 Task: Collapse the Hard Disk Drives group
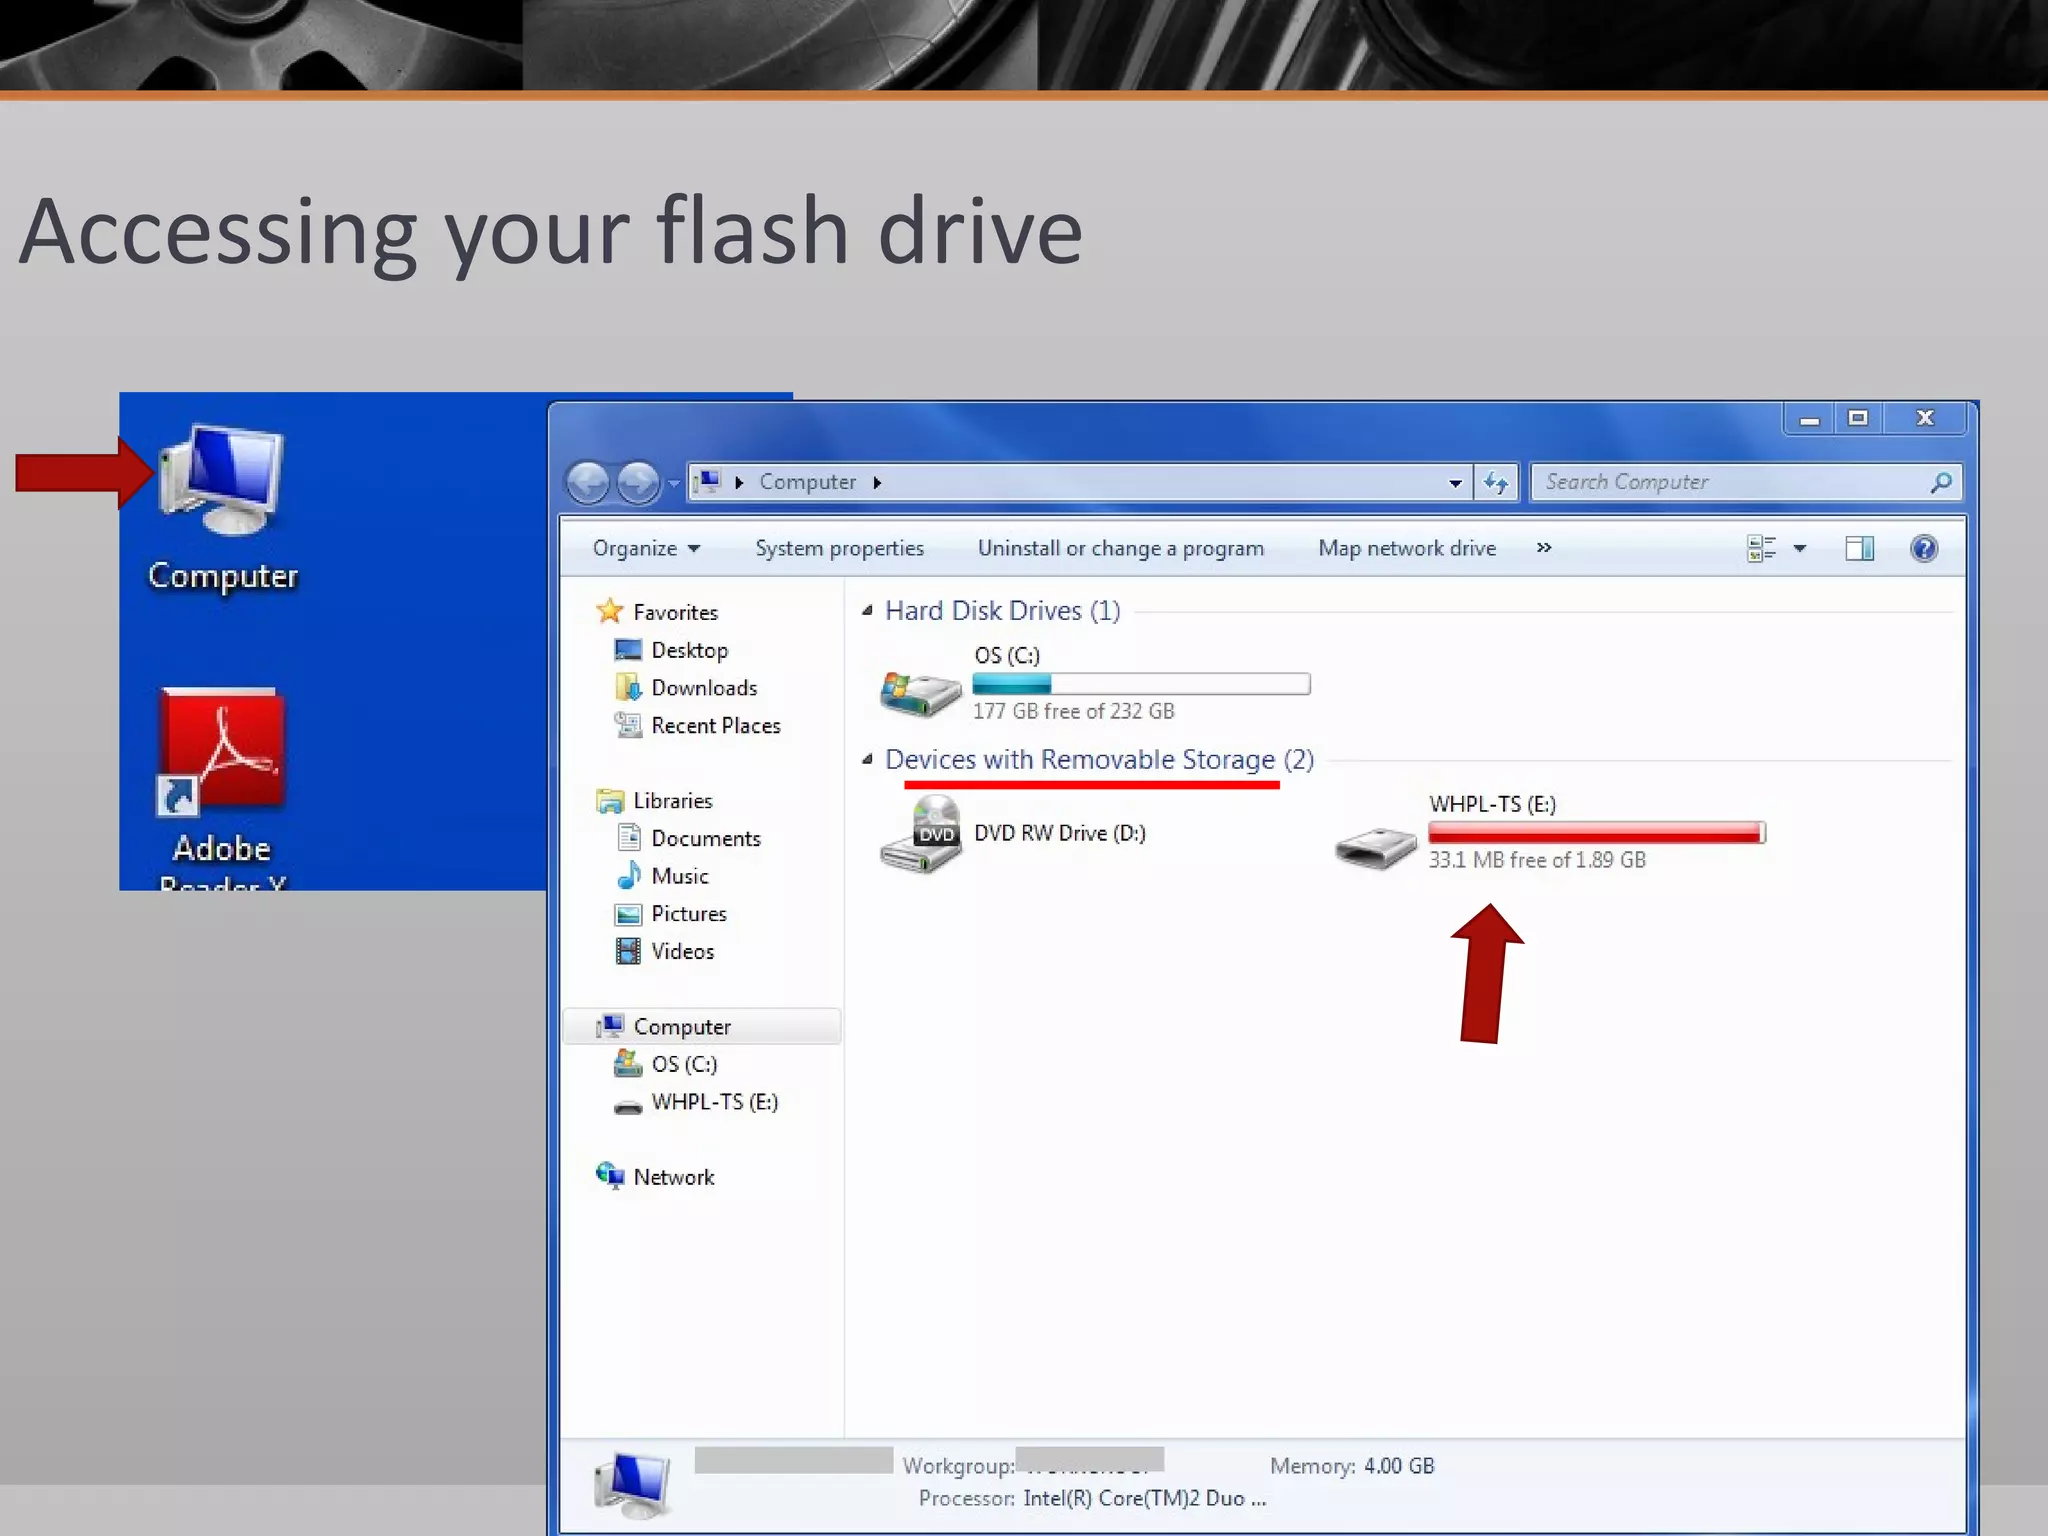(868, 610)
